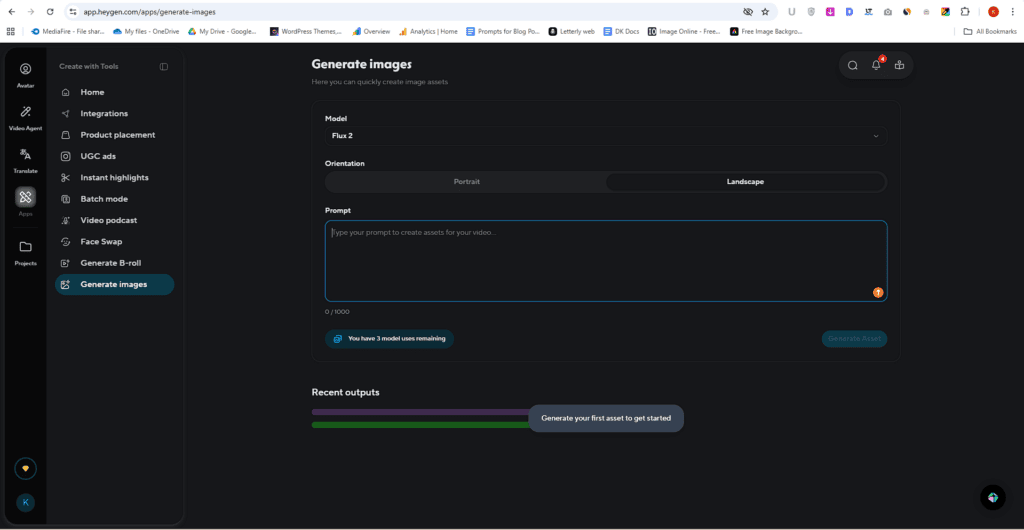Click the Recent outputs heading

click(x=345, y=392)
